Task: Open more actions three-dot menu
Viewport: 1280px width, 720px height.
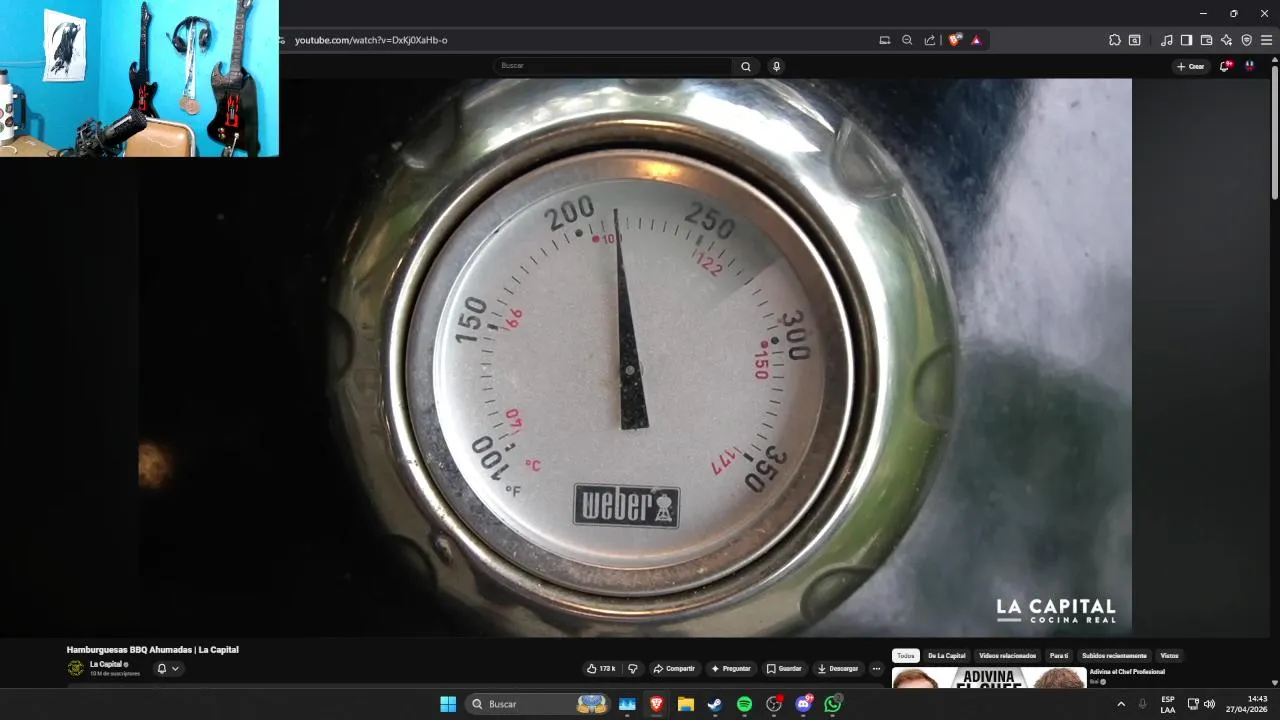Action: [876, 668]
